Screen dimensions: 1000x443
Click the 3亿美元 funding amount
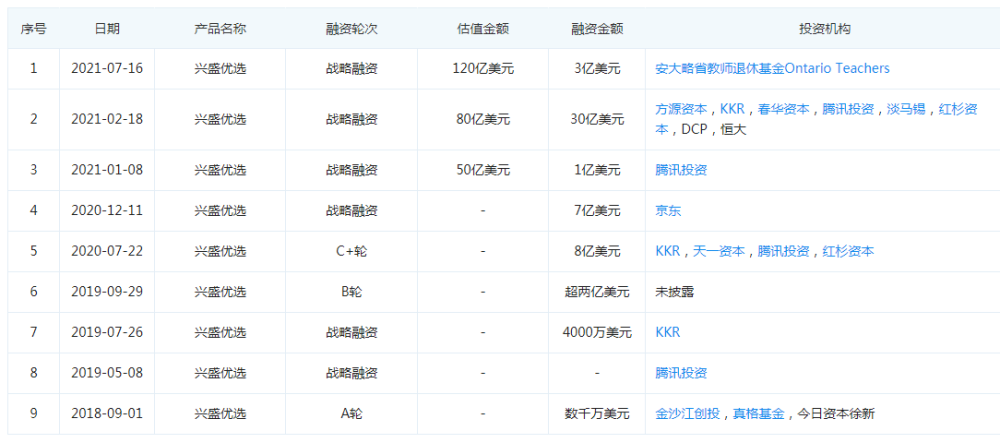coord(597,68)
